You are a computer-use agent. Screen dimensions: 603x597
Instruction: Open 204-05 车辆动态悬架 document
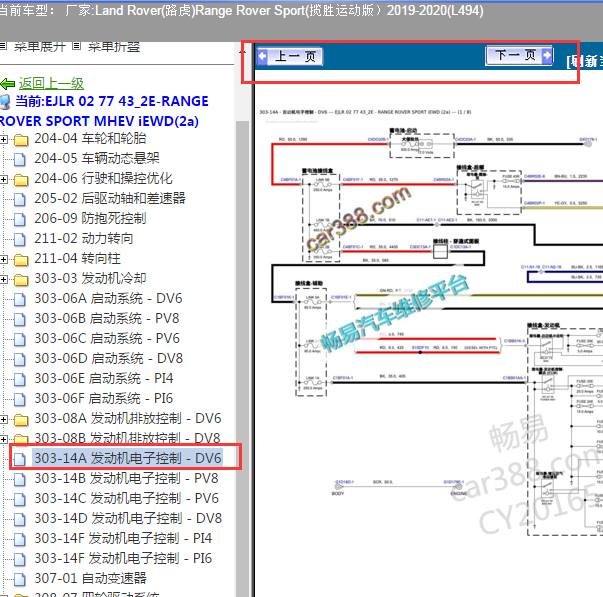(97, 158)
